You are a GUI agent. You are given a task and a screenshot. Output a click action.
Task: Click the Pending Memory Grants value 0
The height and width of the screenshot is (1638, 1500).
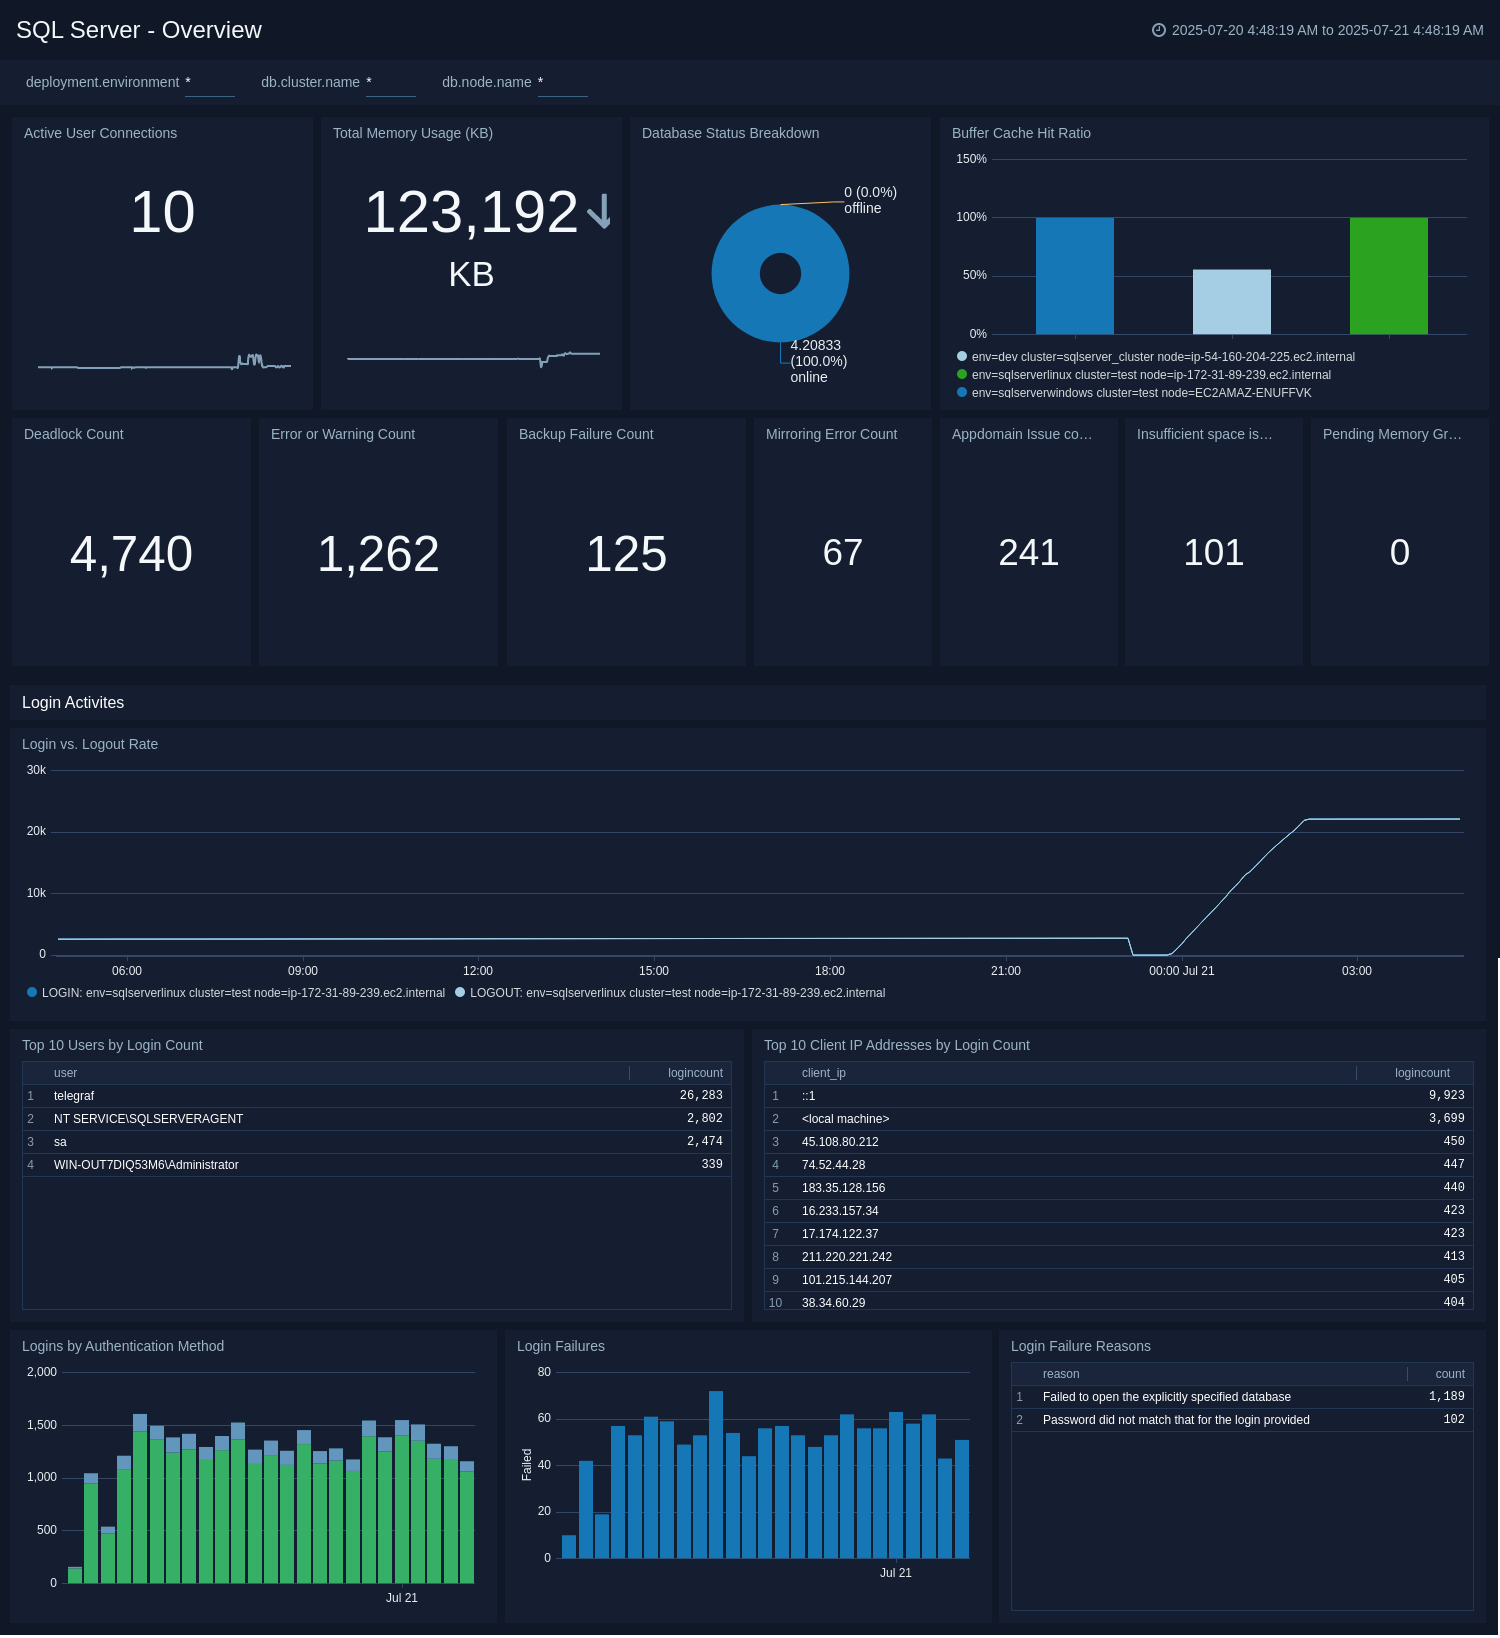click(x=1400, y=553)
